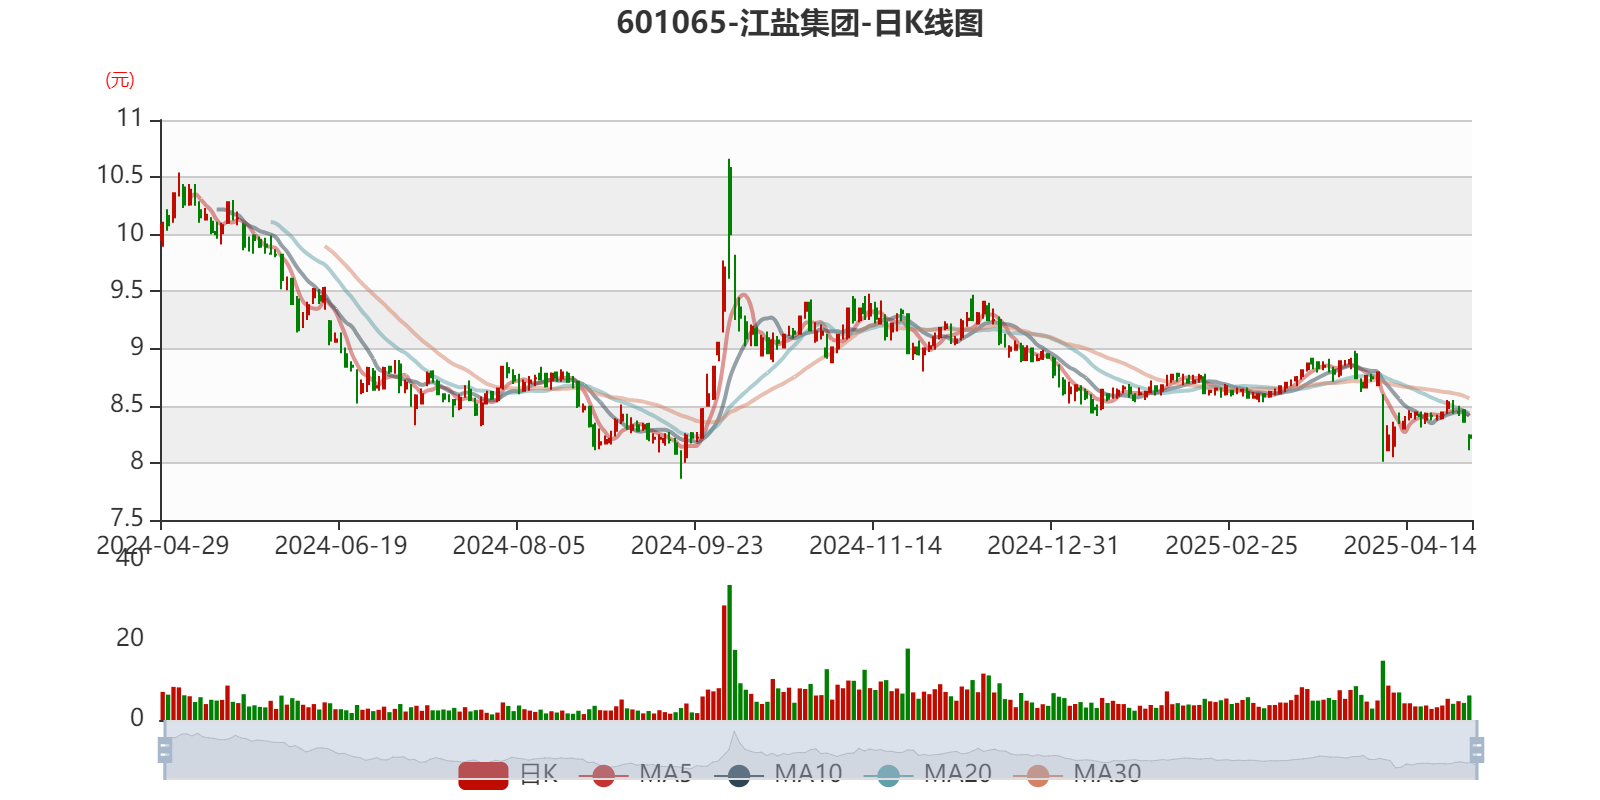Click the data zoom slider overview area
Viewport: 1600px width, 800px height.
coord(820,750)
